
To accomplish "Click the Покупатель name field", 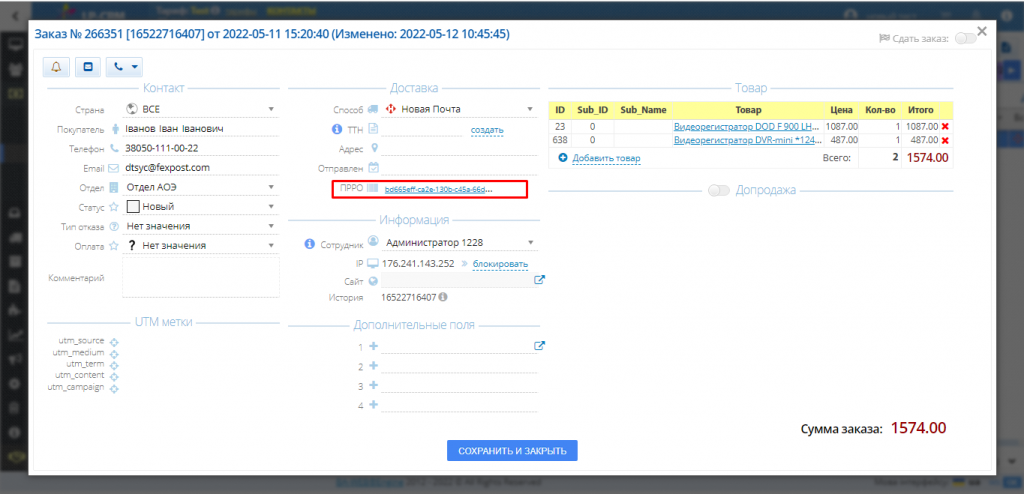I will [x=200, y=129].
